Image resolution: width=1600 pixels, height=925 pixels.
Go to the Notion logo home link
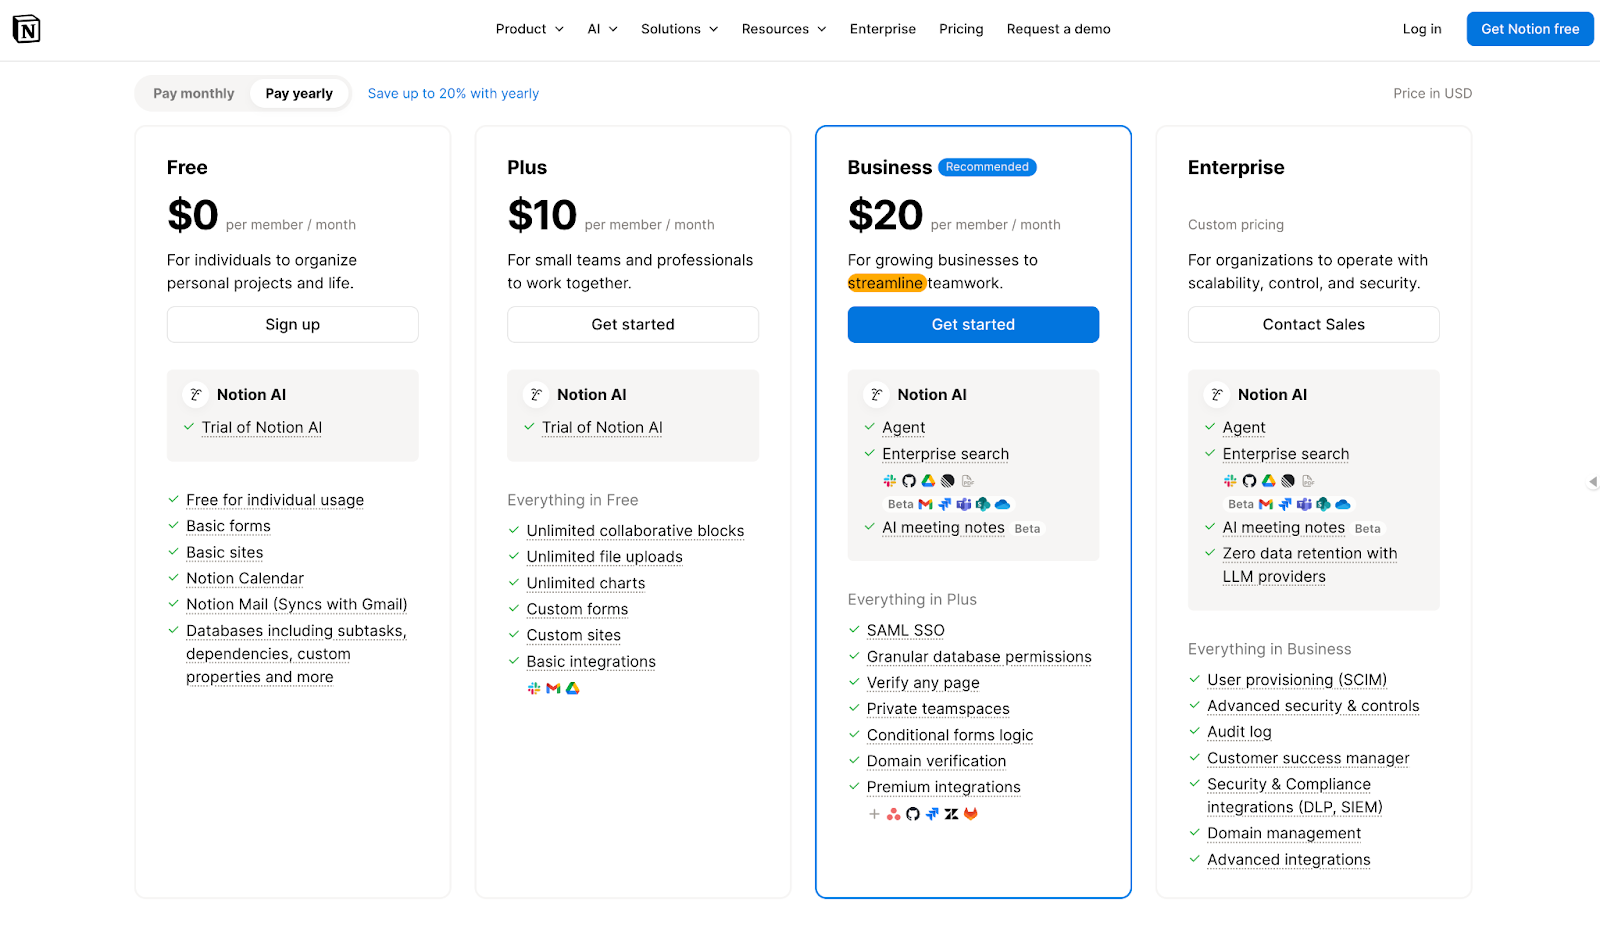26,29
